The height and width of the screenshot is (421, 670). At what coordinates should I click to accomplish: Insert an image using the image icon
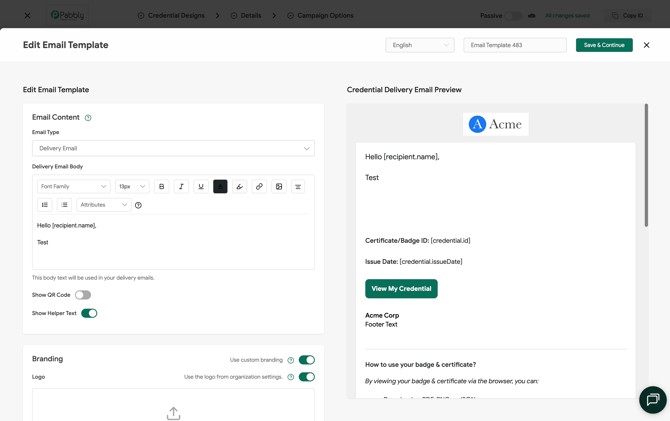tap(279, 186)
